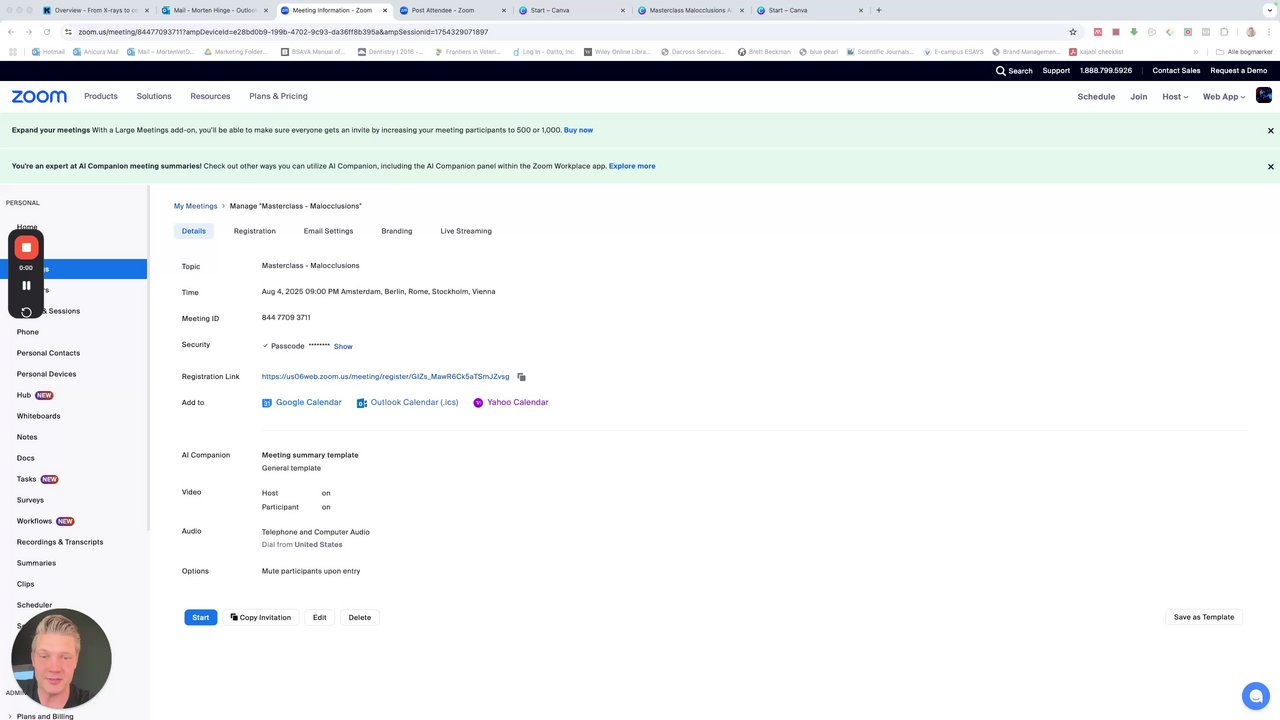Go back in browser history
The height and width of the screenshot is (720, 1280).
[x=13, y=32]
